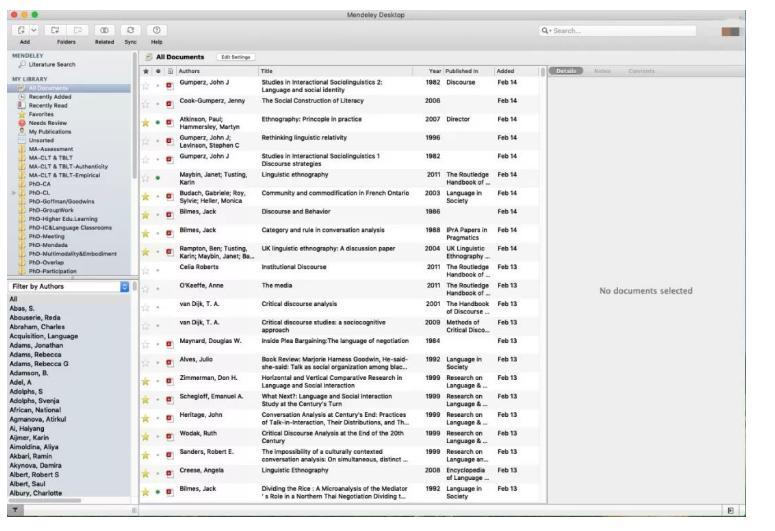Toggle favorite star for Wodak, Ruth
The width and height of the screenshot is (775, 531).
145,437
